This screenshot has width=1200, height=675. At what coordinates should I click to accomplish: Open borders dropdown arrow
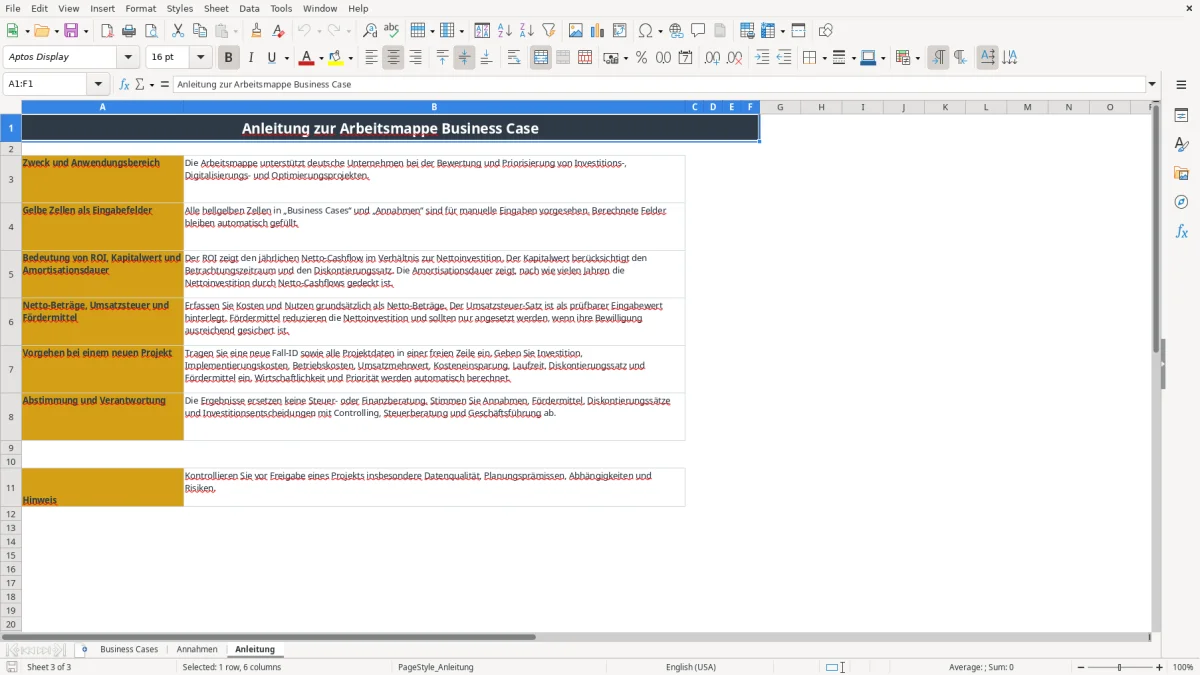823,58
